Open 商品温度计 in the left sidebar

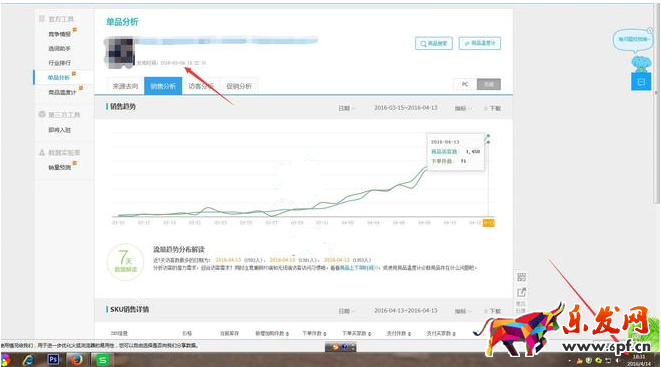pos(62,92)
